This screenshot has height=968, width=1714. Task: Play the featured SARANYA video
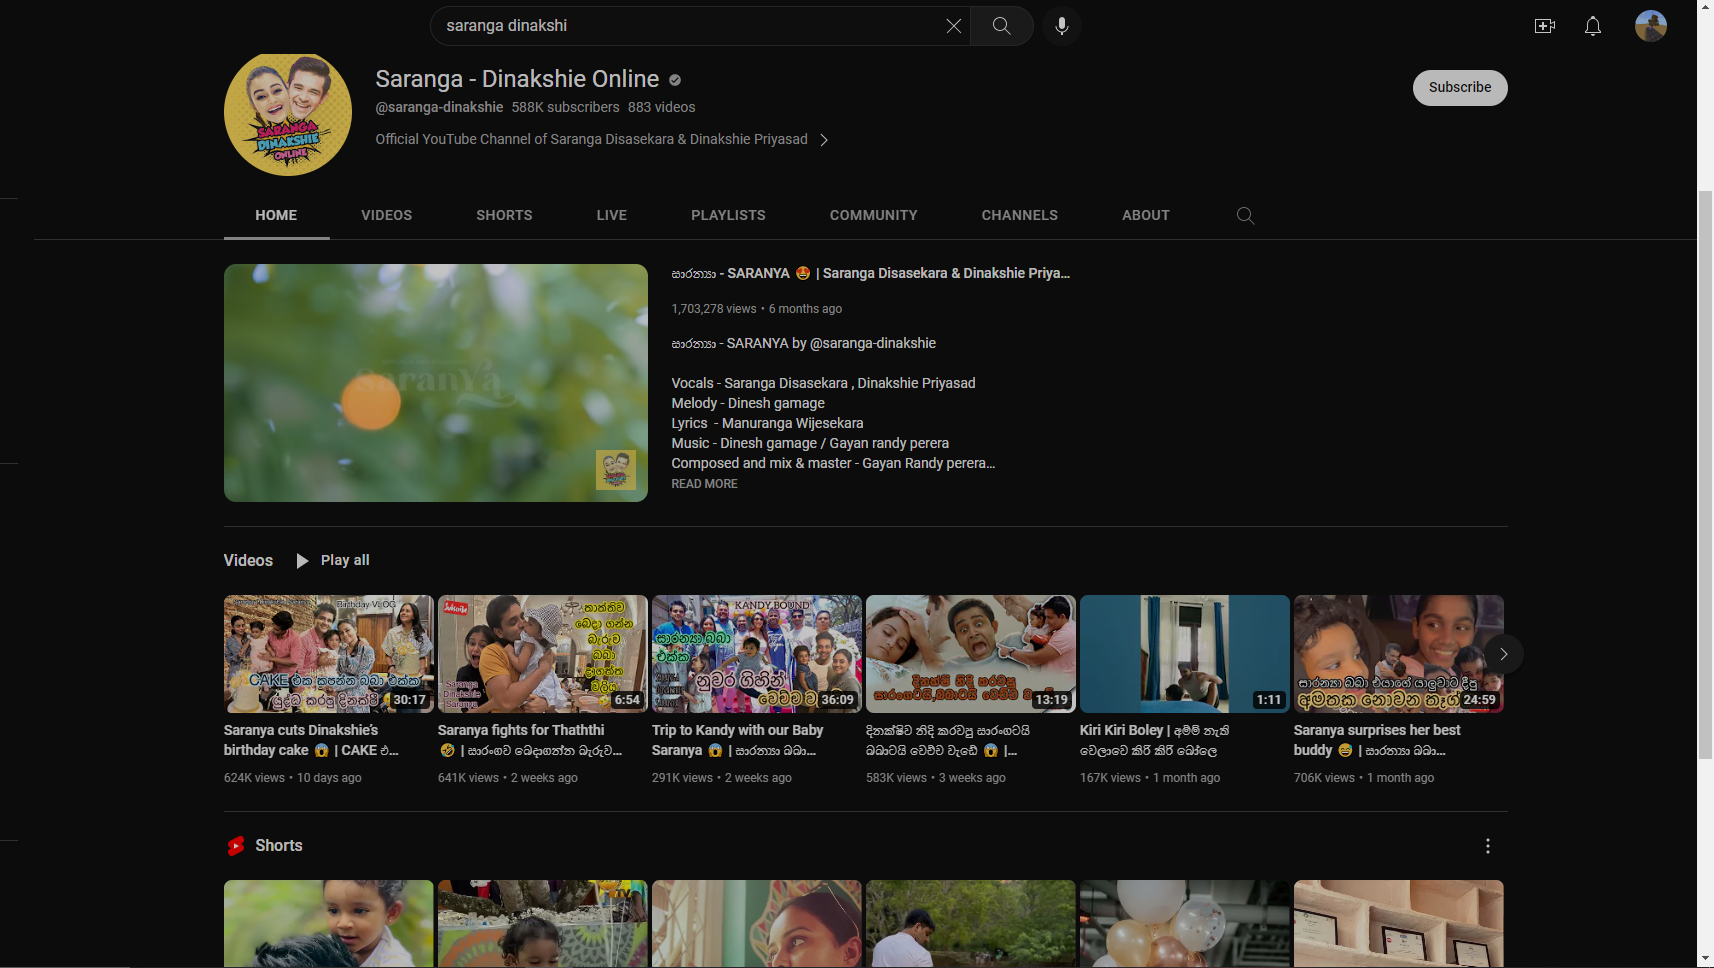[436, 383]
